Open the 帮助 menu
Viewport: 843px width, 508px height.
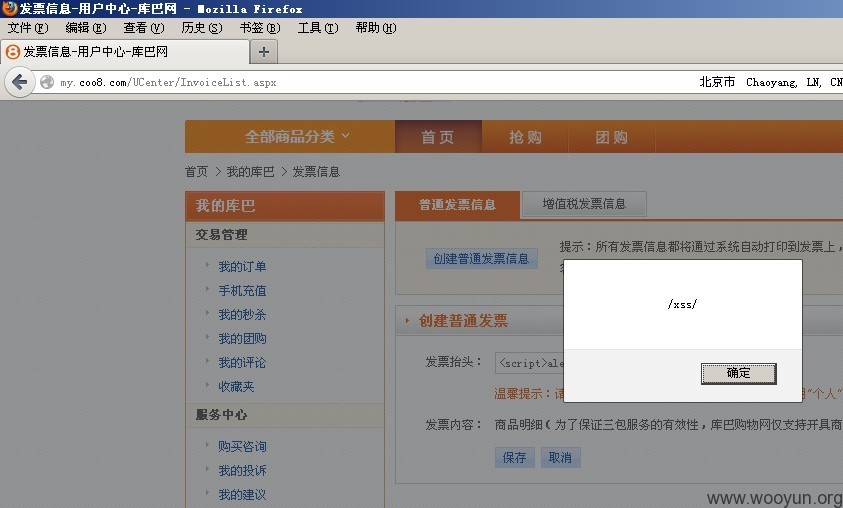[x=376, y=28]
